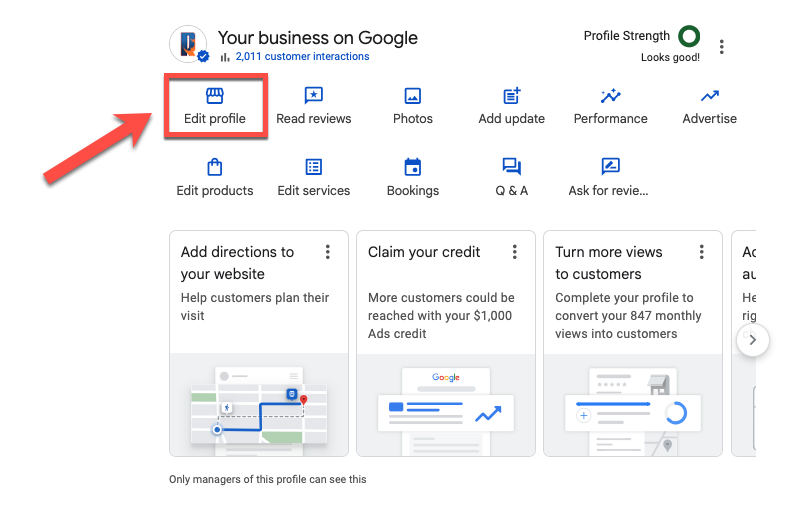
Task: Click the Google Ads illustration thumbnail
Action: click(x=446, y=405)
